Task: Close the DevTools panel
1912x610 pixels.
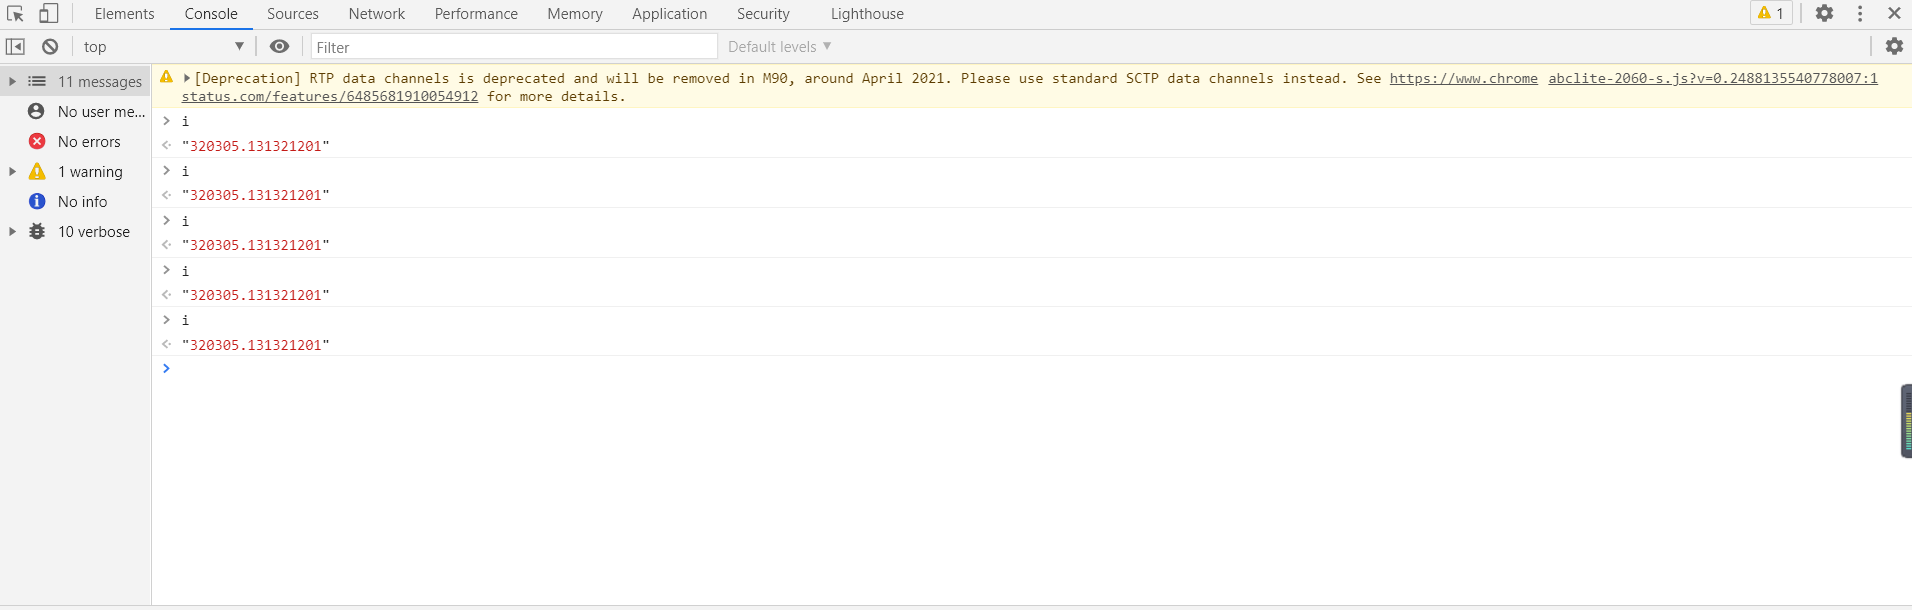Action: click(1894, 13)
